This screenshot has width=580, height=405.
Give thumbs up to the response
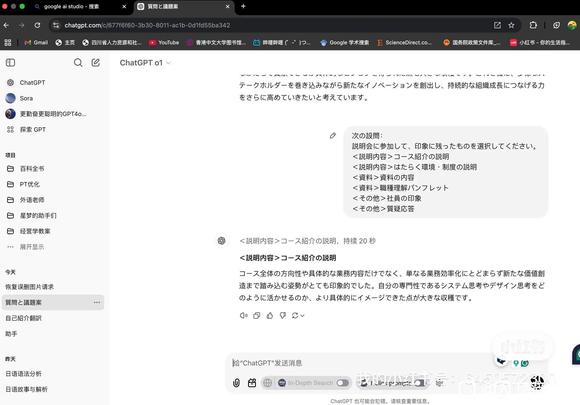click(270, 315)
